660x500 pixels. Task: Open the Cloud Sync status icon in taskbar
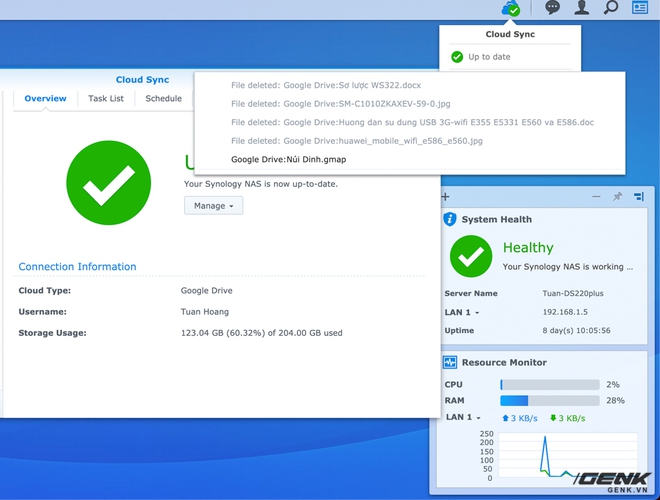point(511,8)
